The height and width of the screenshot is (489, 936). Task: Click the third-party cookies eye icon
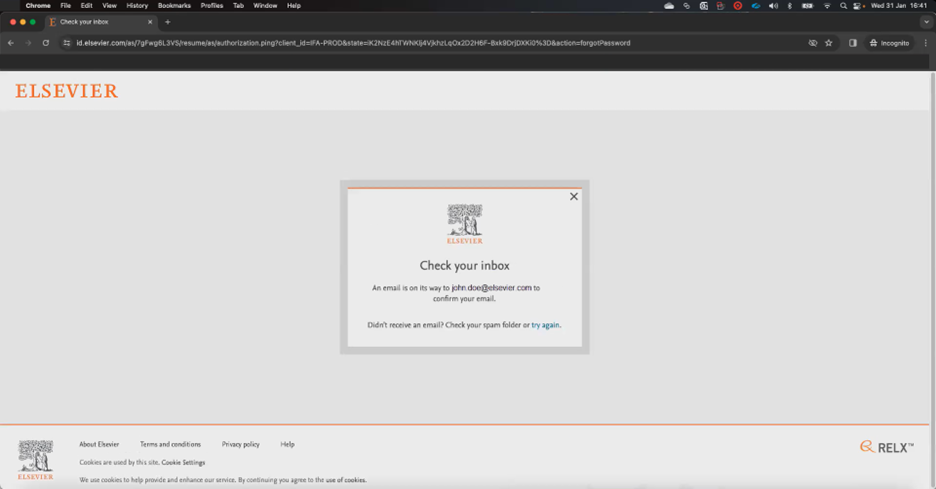point(812,43)
